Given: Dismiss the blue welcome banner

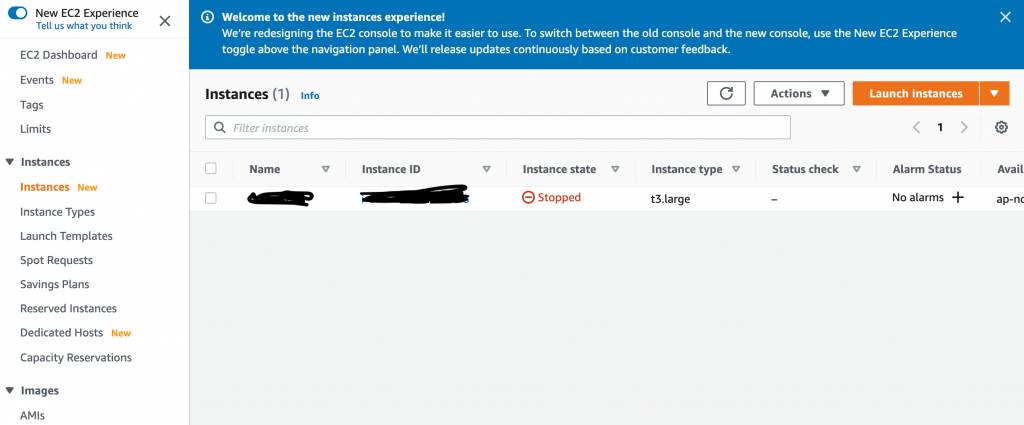Looking at the screenshot, I should point(1005,17).
